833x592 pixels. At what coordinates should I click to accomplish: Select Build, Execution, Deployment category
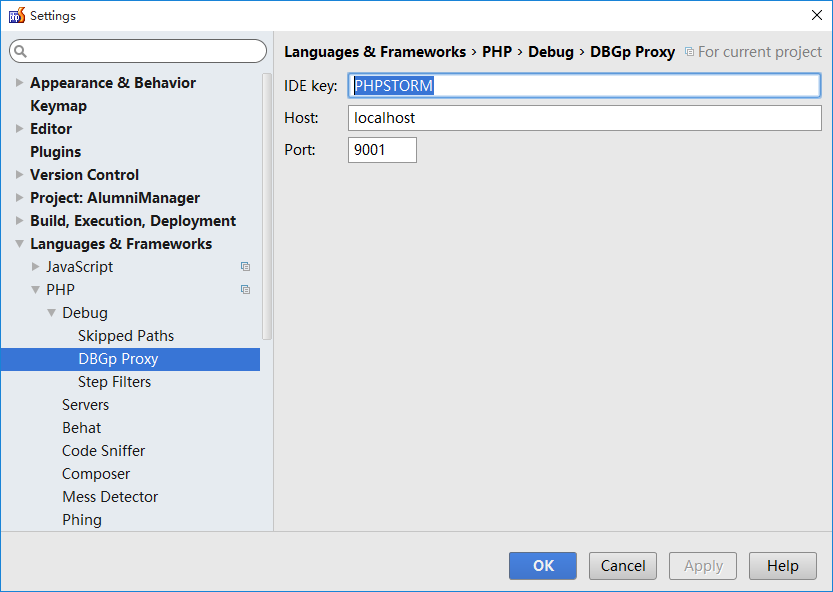tap(133, 221)
